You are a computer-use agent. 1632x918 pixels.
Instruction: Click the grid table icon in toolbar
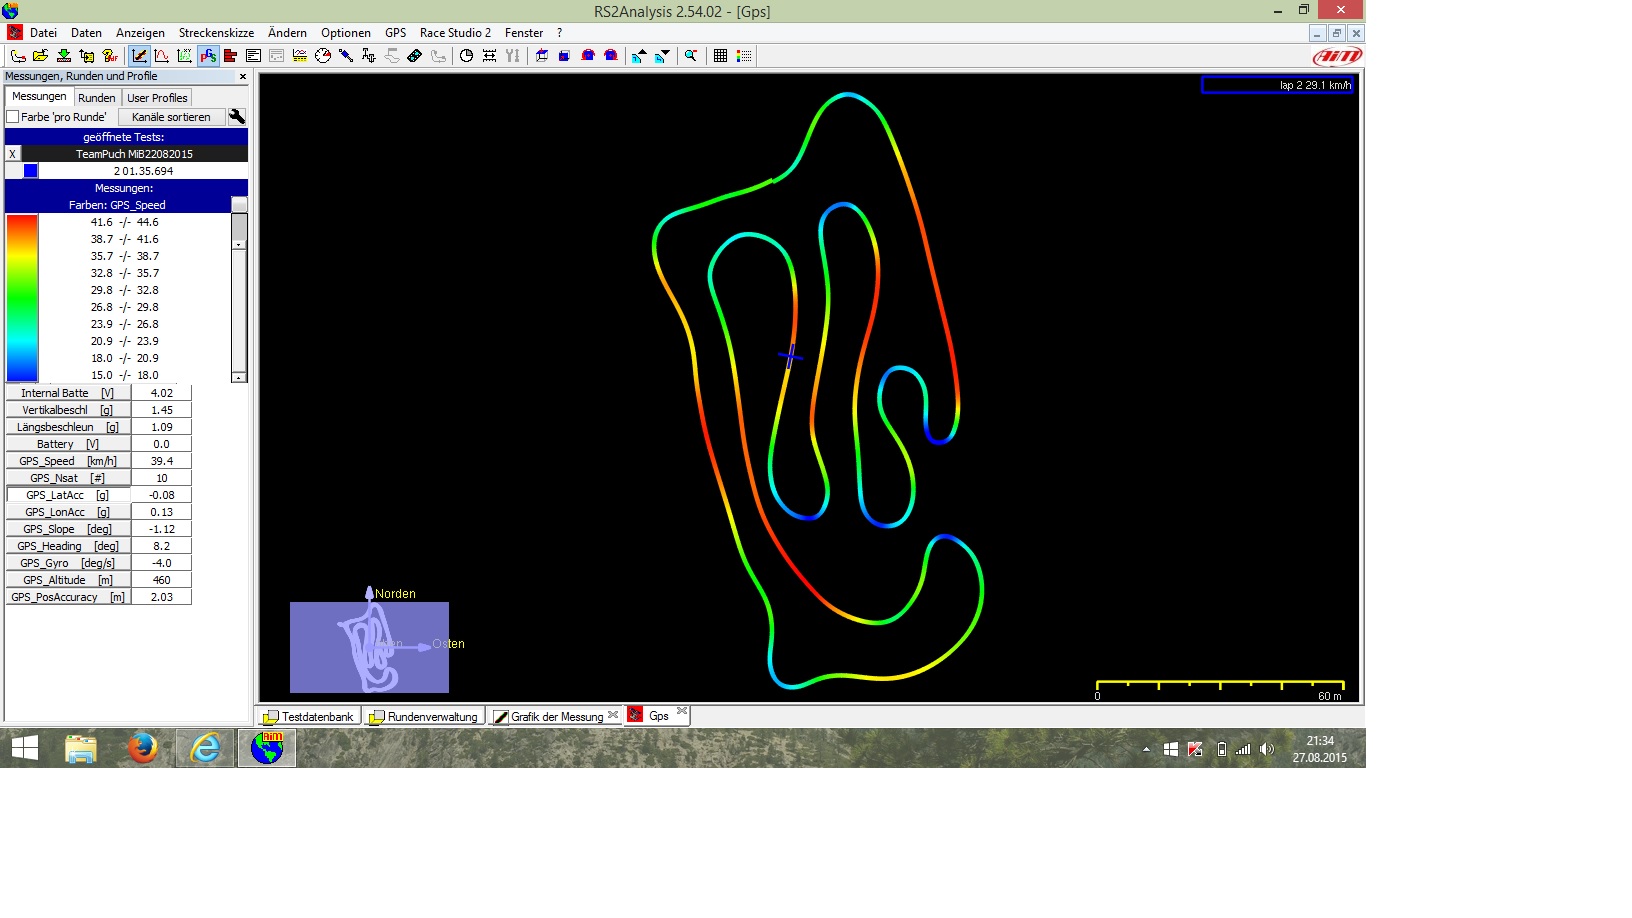(720, 56)
